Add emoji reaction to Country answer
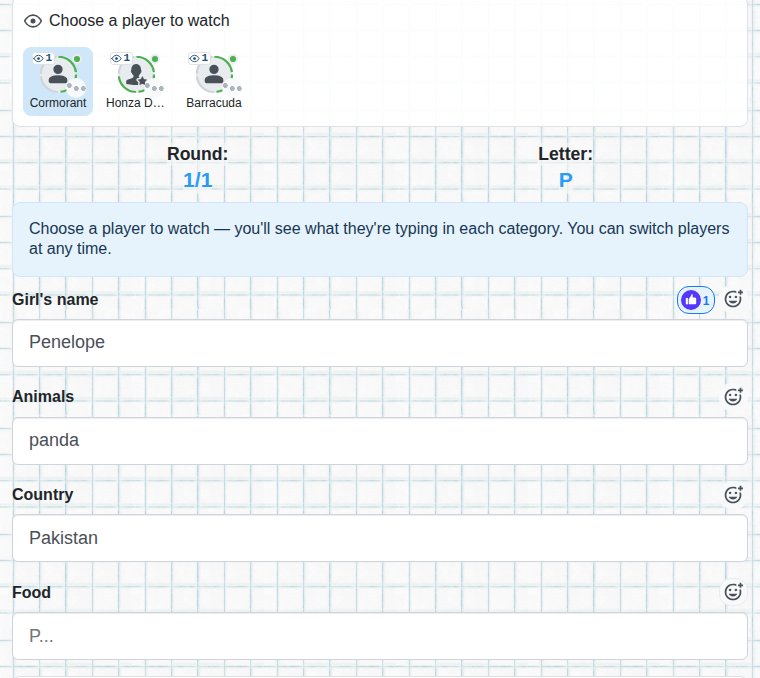 pyautogui.click(x=733, y=495)
